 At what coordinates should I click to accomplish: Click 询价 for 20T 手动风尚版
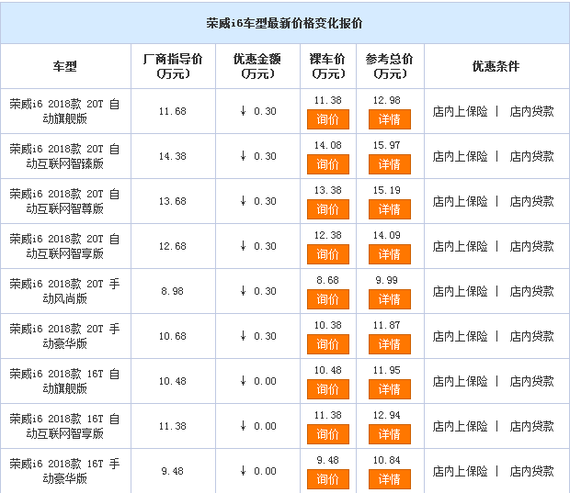coord(328,299)
